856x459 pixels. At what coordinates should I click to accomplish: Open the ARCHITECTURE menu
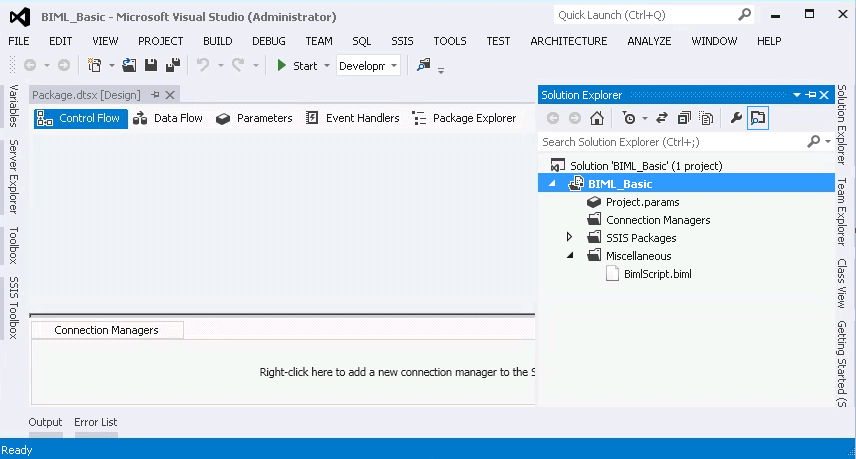(x=569, y=41)
